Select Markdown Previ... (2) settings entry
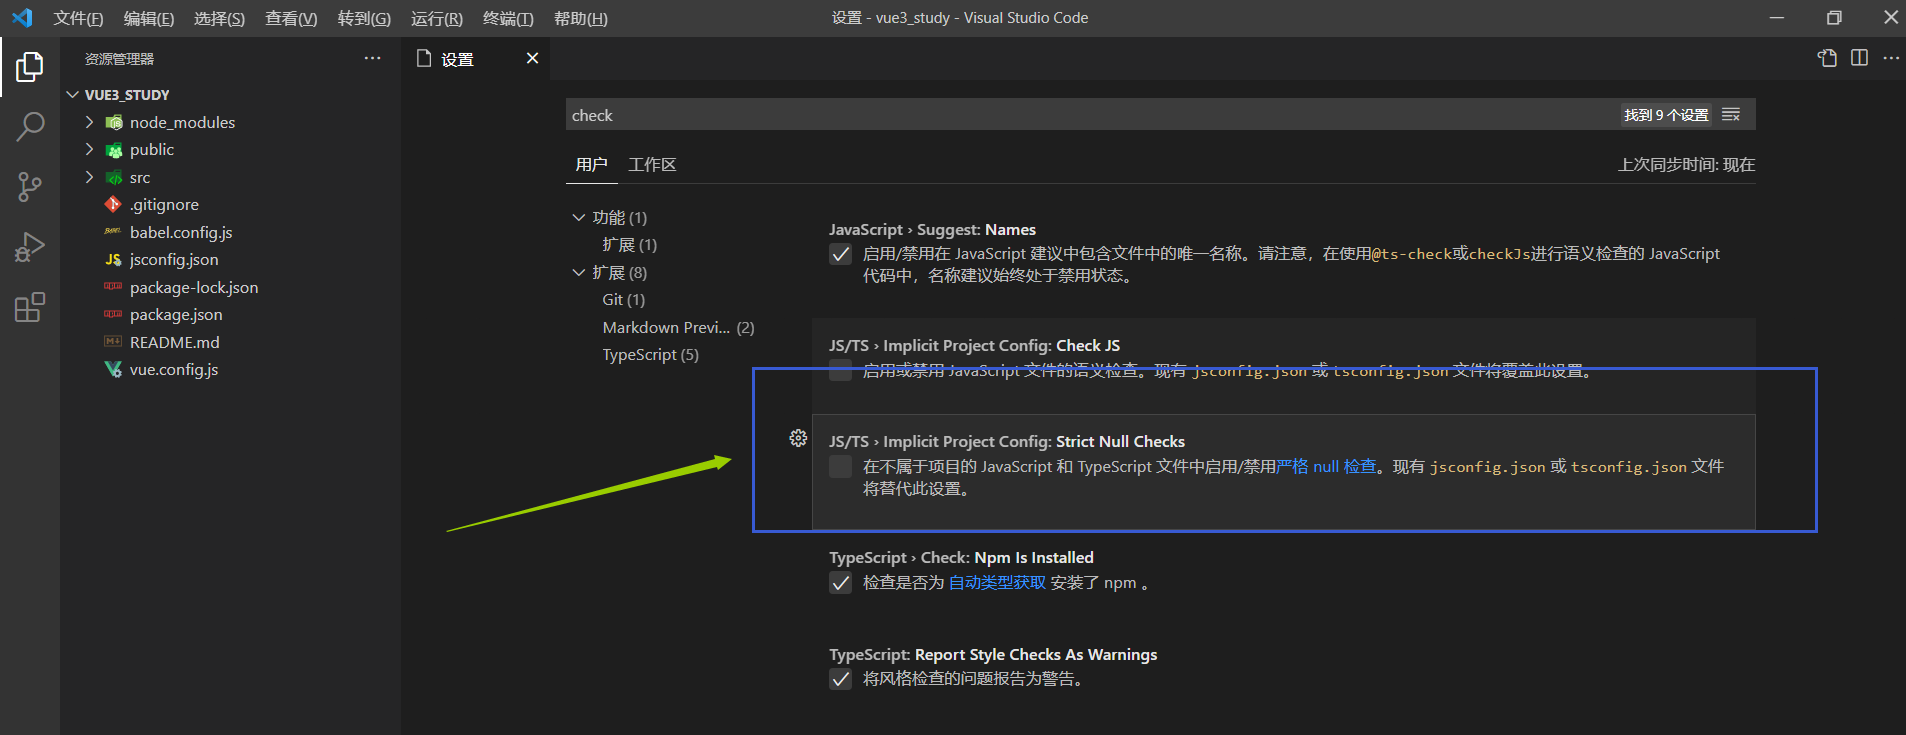Image resolution: width=1906 pixels, height=735 pixels. (678, 327)
